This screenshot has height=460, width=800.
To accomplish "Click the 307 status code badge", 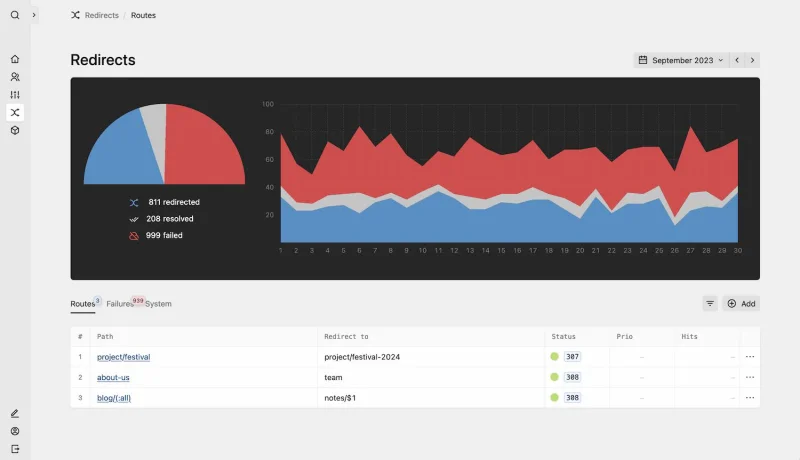I will (x=572, y=356).
